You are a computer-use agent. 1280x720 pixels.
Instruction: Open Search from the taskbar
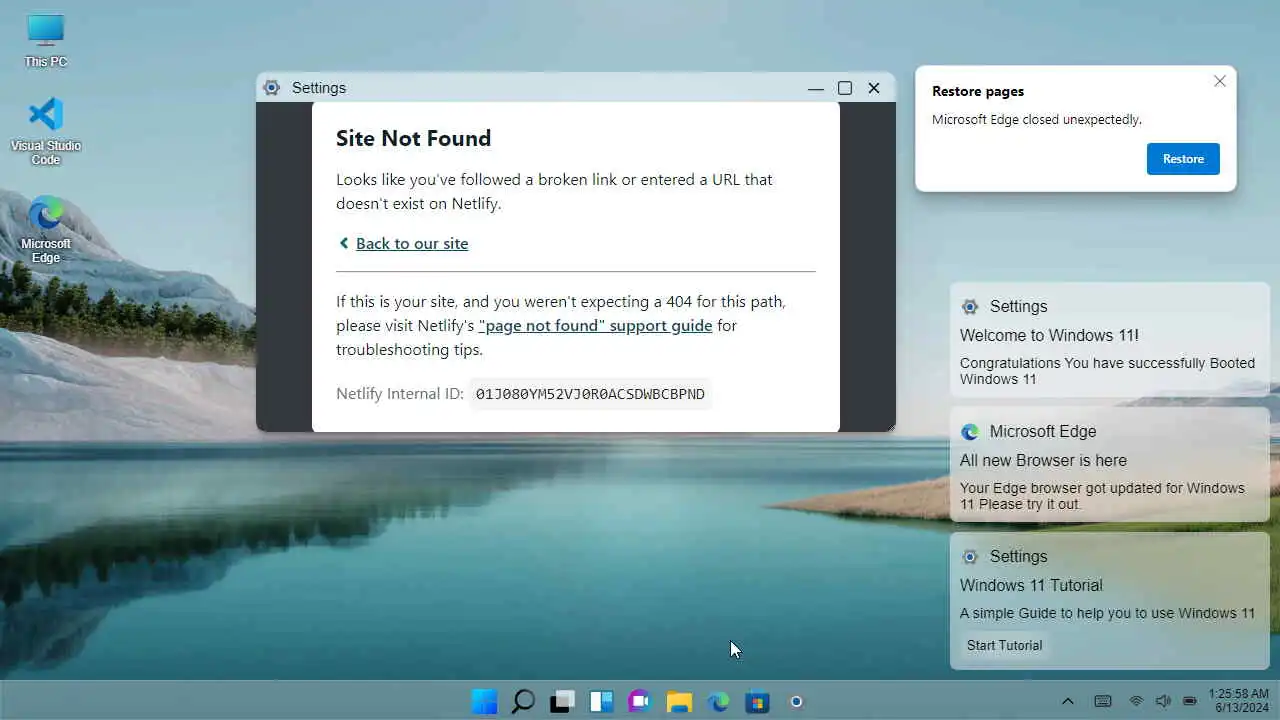click(x=523, y=701)
